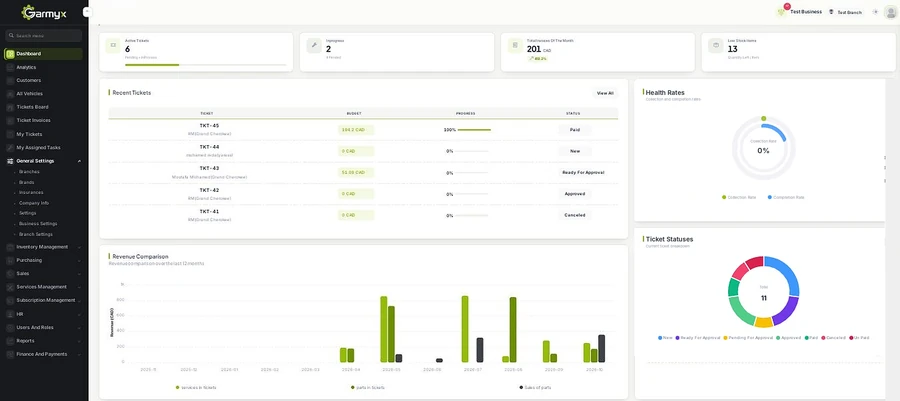This screenshot has width=900, height=401.
Task: Click the Sales sidebar icon
Action: 10,274
